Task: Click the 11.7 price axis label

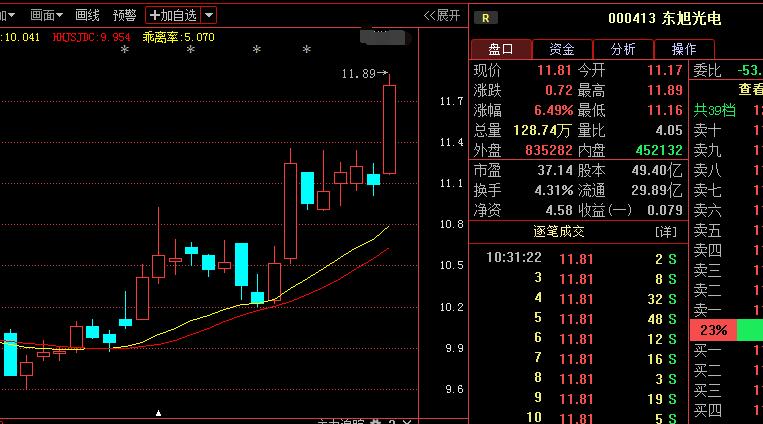Action: tap(451, 102)
